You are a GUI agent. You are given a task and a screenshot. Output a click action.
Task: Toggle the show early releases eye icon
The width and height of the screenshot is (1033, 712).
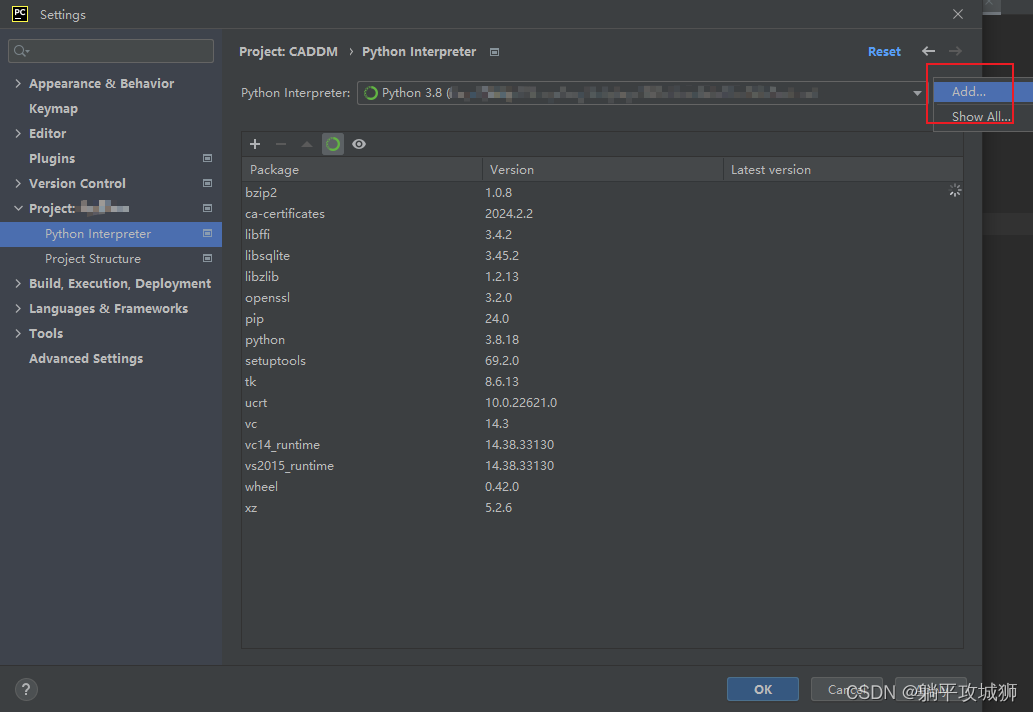tap(359, 144)
